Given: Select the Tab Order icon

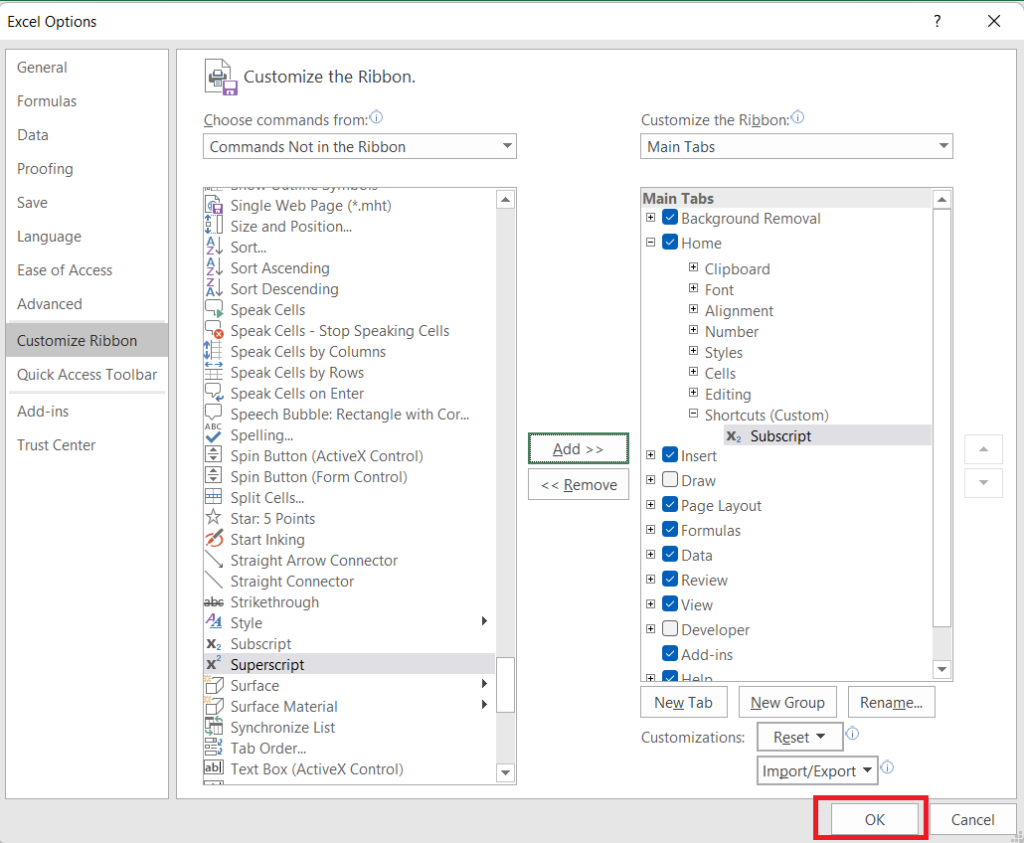Looking at the screenshot, I should (x=214, y=748).
